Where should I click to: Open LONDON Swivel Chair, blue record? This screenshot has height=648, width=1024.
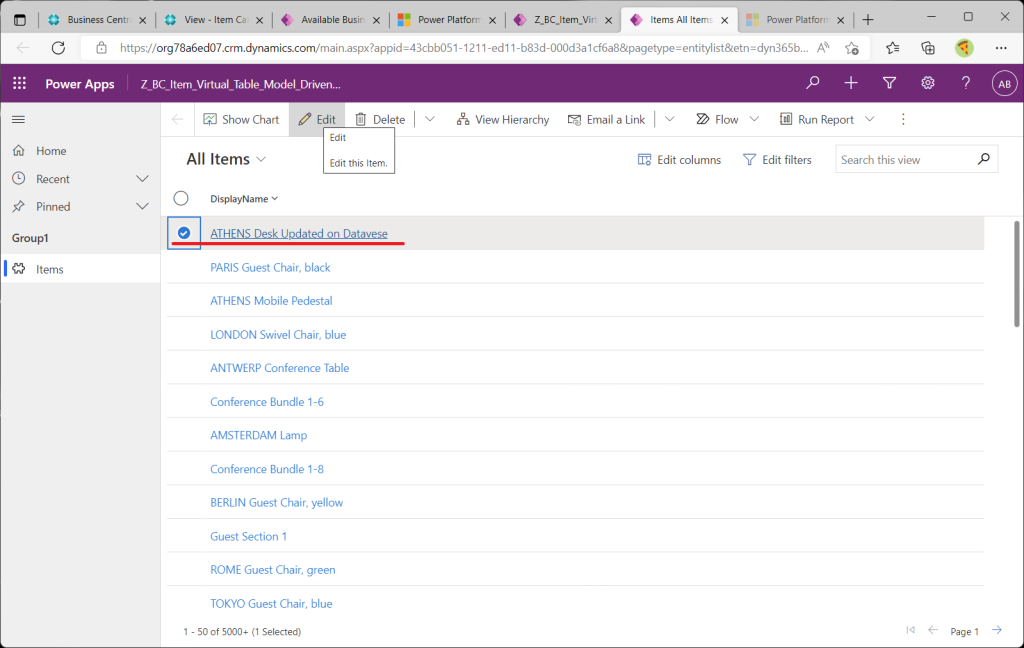(x=278, y=334)
